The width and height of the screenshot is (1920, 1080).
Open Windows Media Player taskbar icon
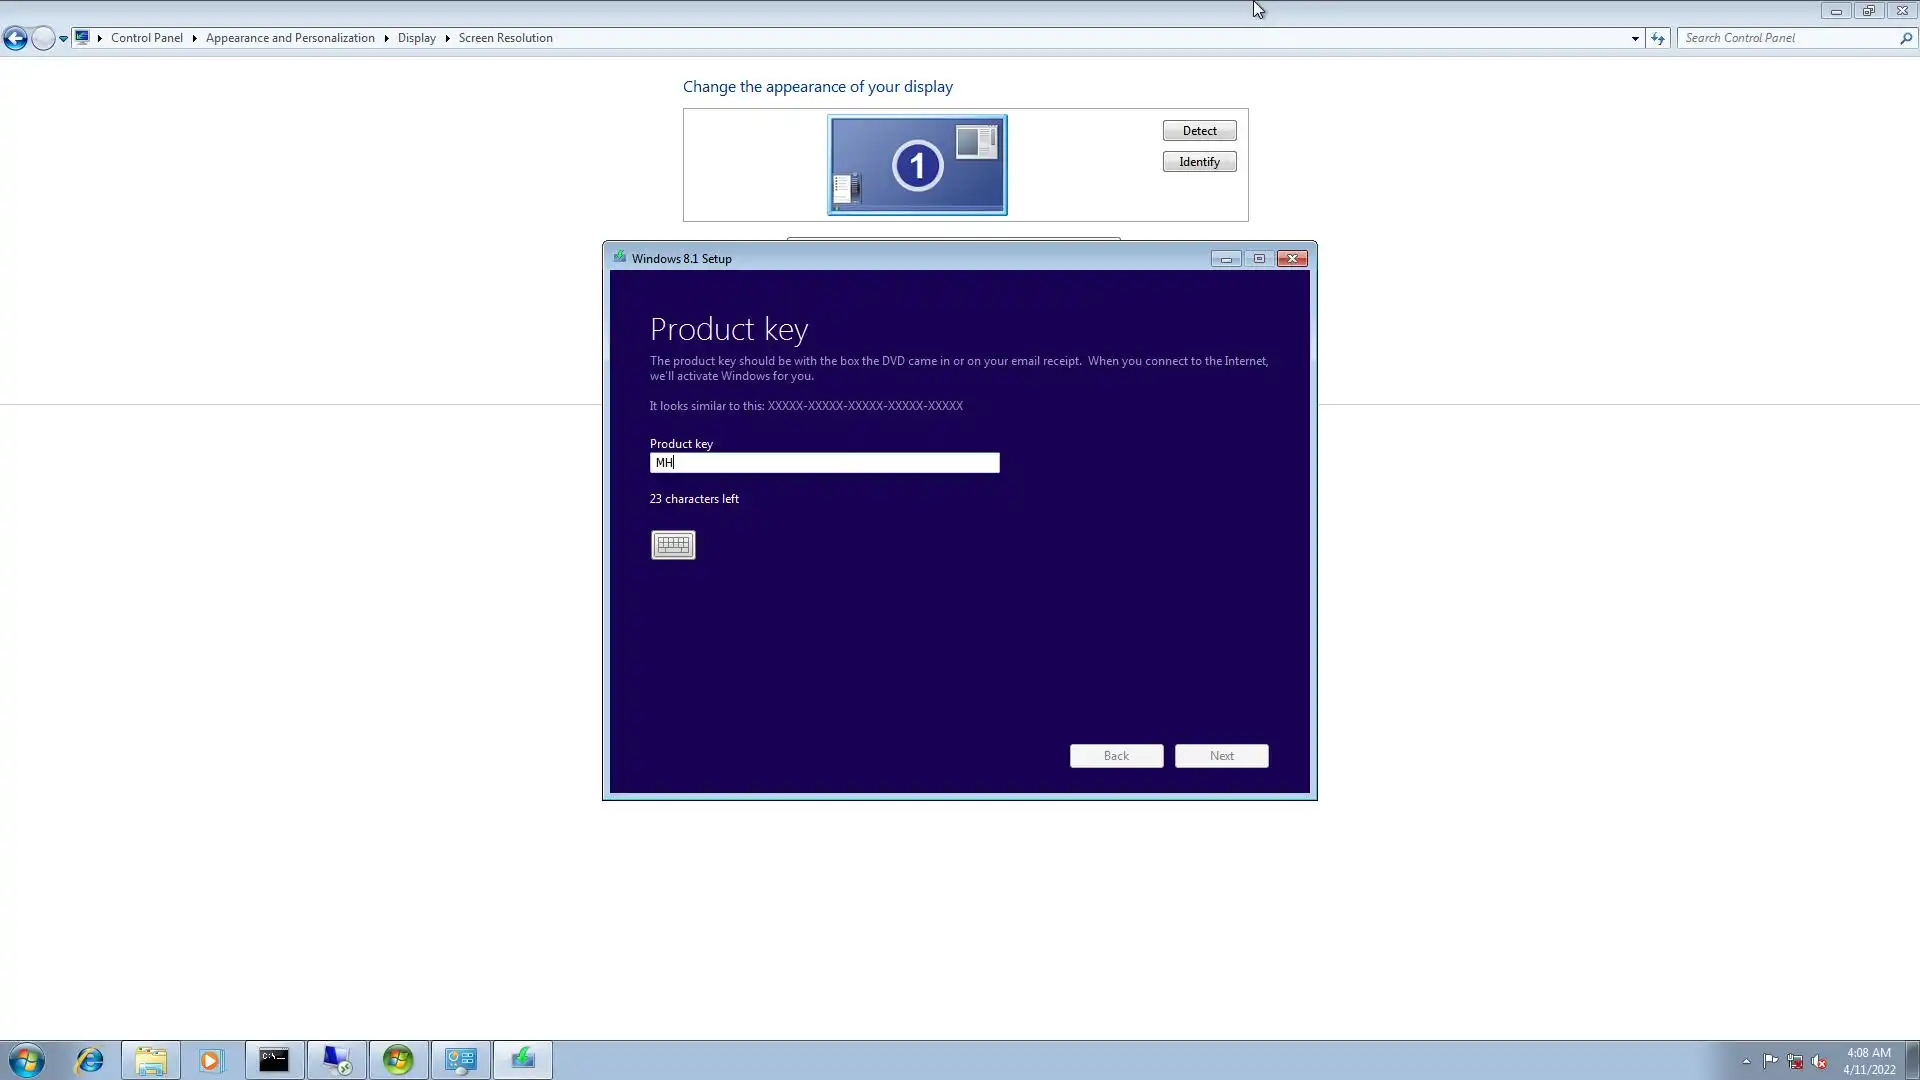point(211,1060)
